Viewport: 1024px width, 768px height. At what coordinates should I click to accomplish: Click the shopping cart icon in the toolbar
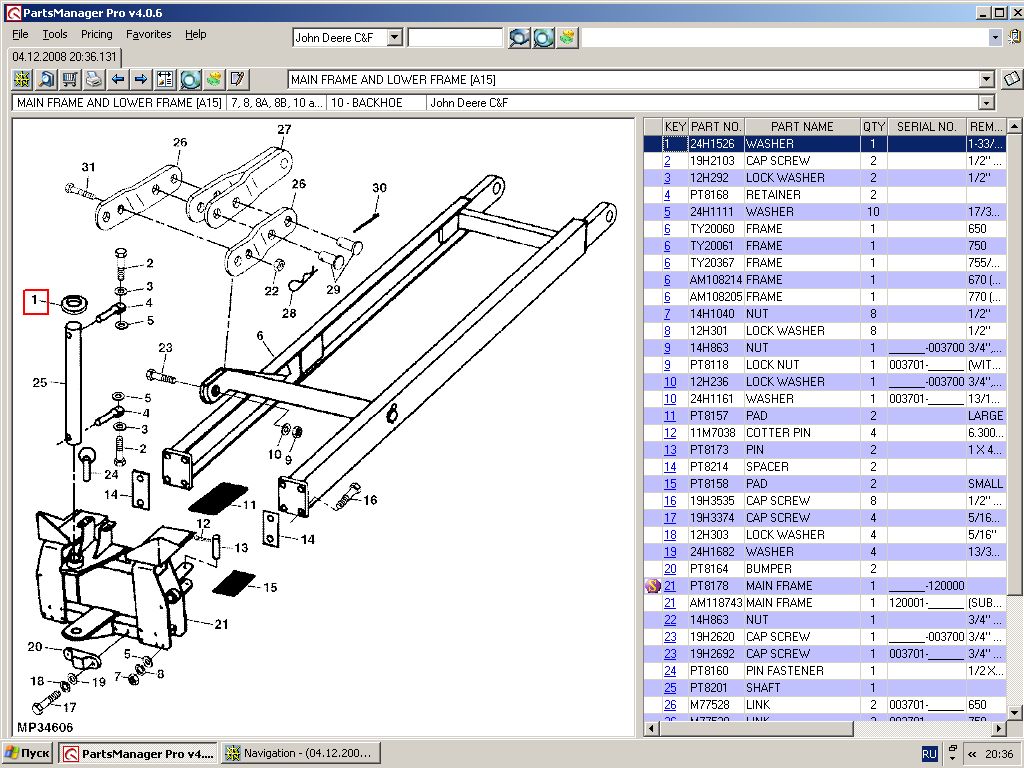click(x=70, y=79)
